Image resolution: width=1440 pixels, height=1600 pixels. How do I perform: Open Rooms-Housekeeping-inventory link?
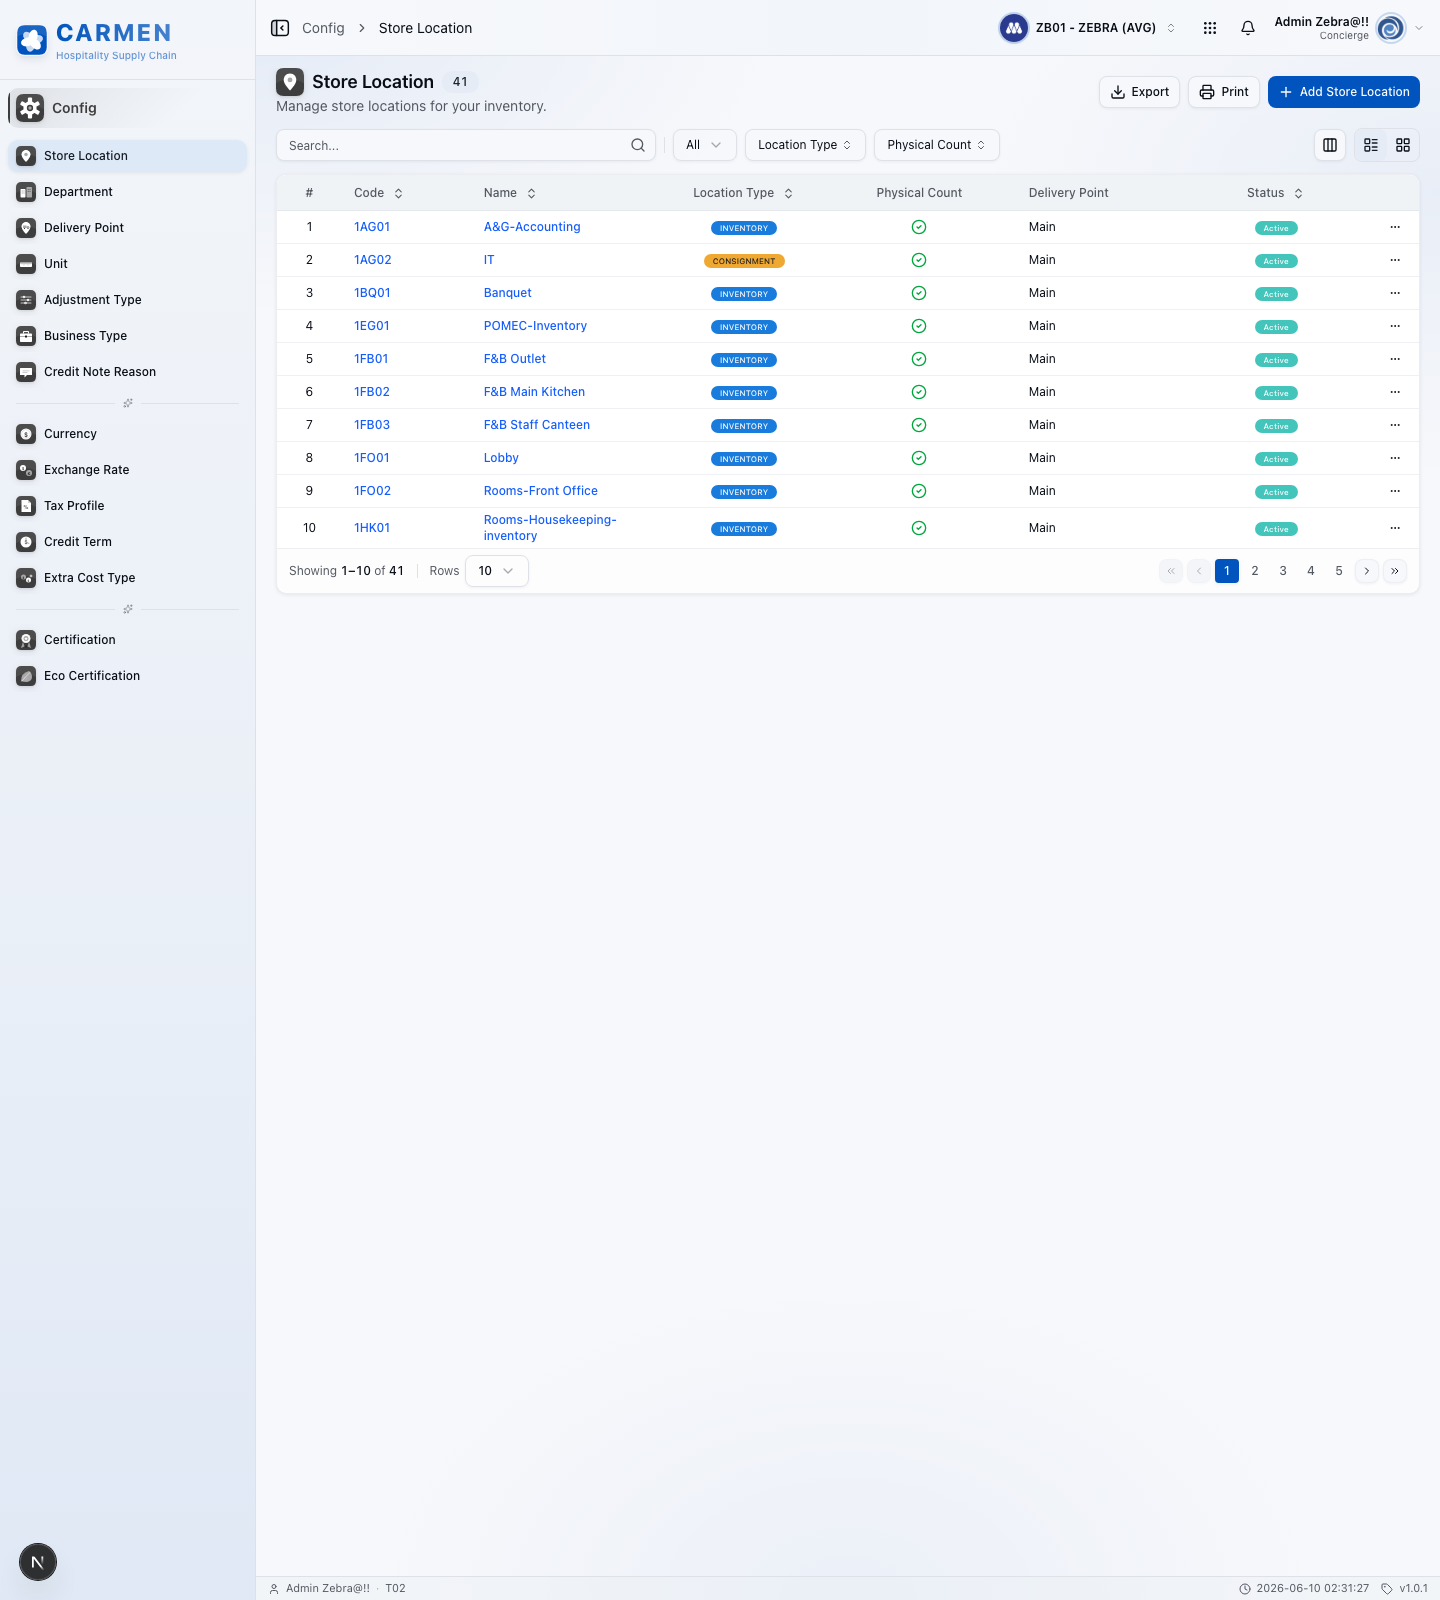point(550,528)
